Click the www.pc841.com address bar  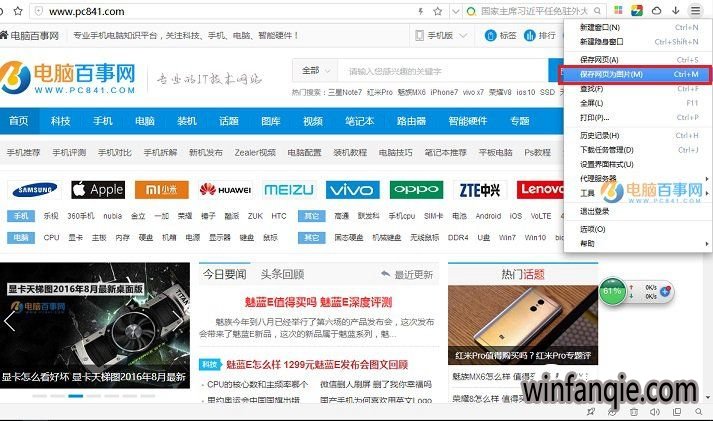(x=223, y=11)
